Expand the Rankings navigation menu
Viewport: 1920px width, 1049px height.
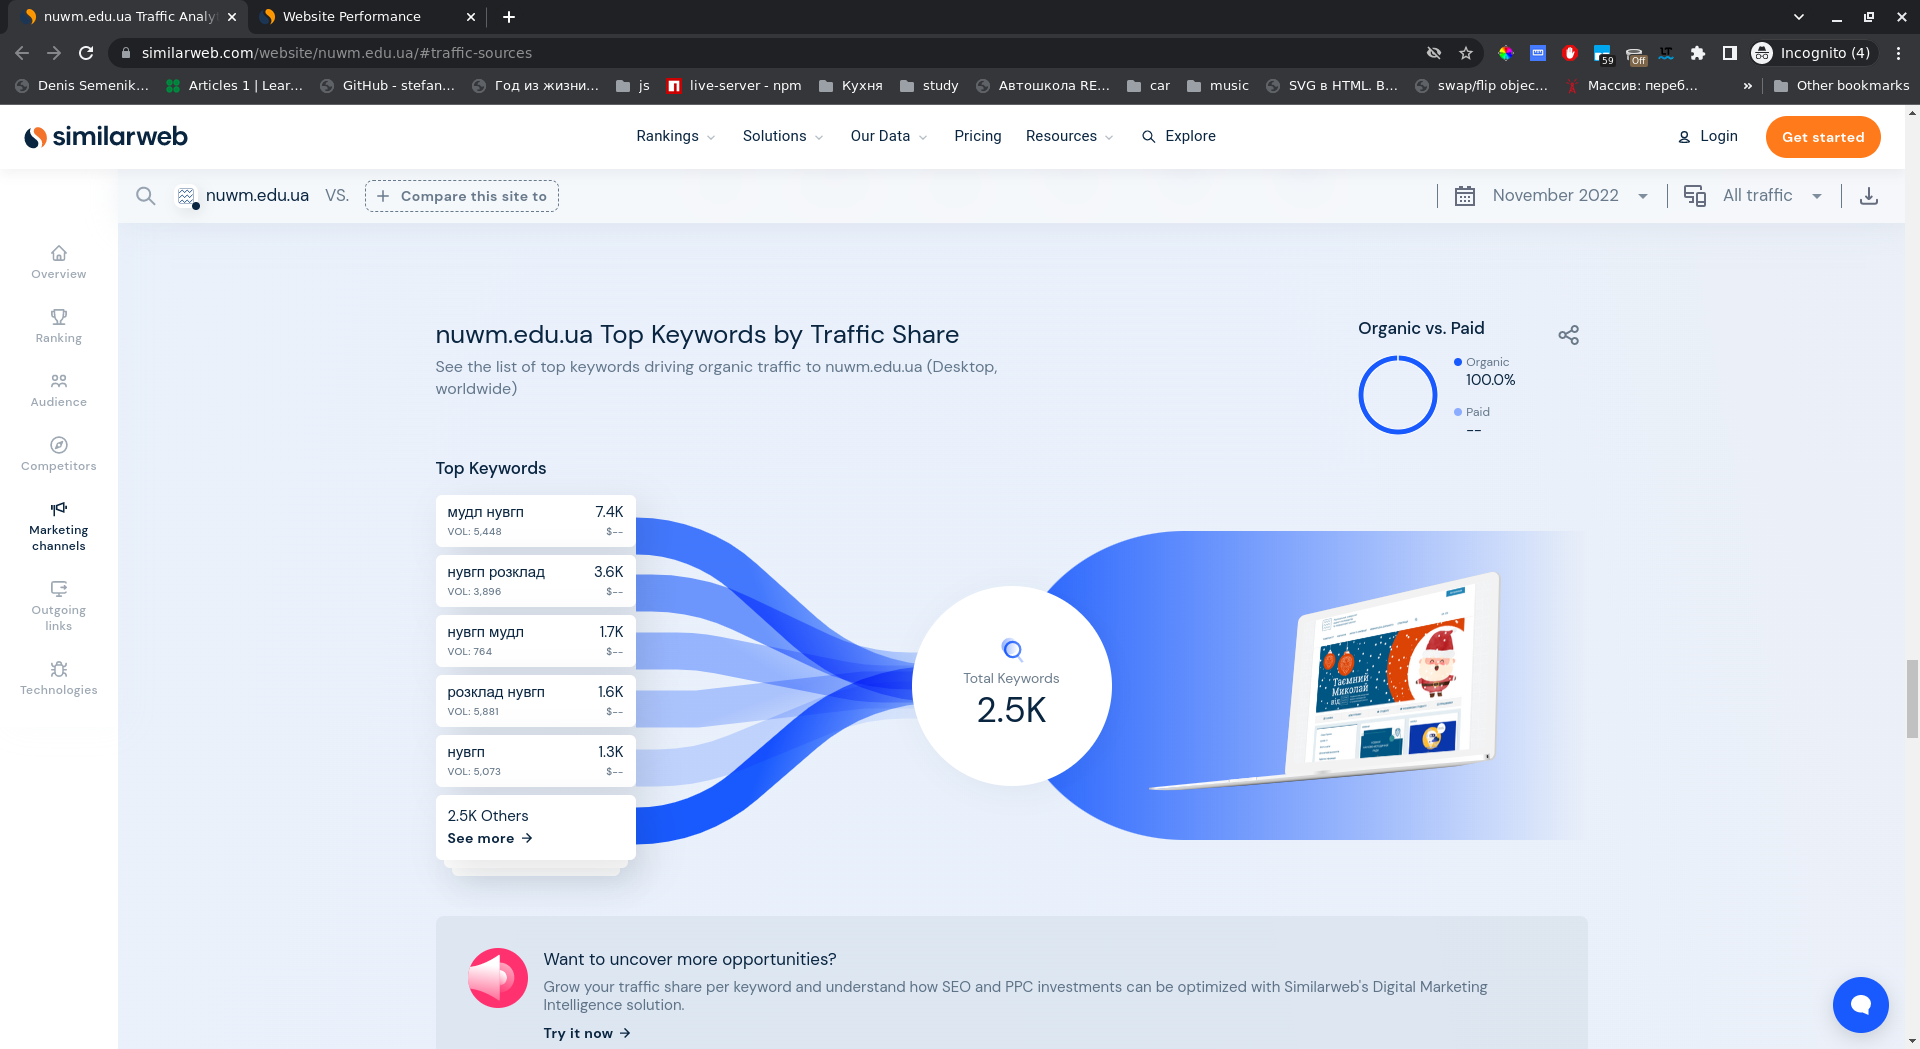(x=675, y=136)
